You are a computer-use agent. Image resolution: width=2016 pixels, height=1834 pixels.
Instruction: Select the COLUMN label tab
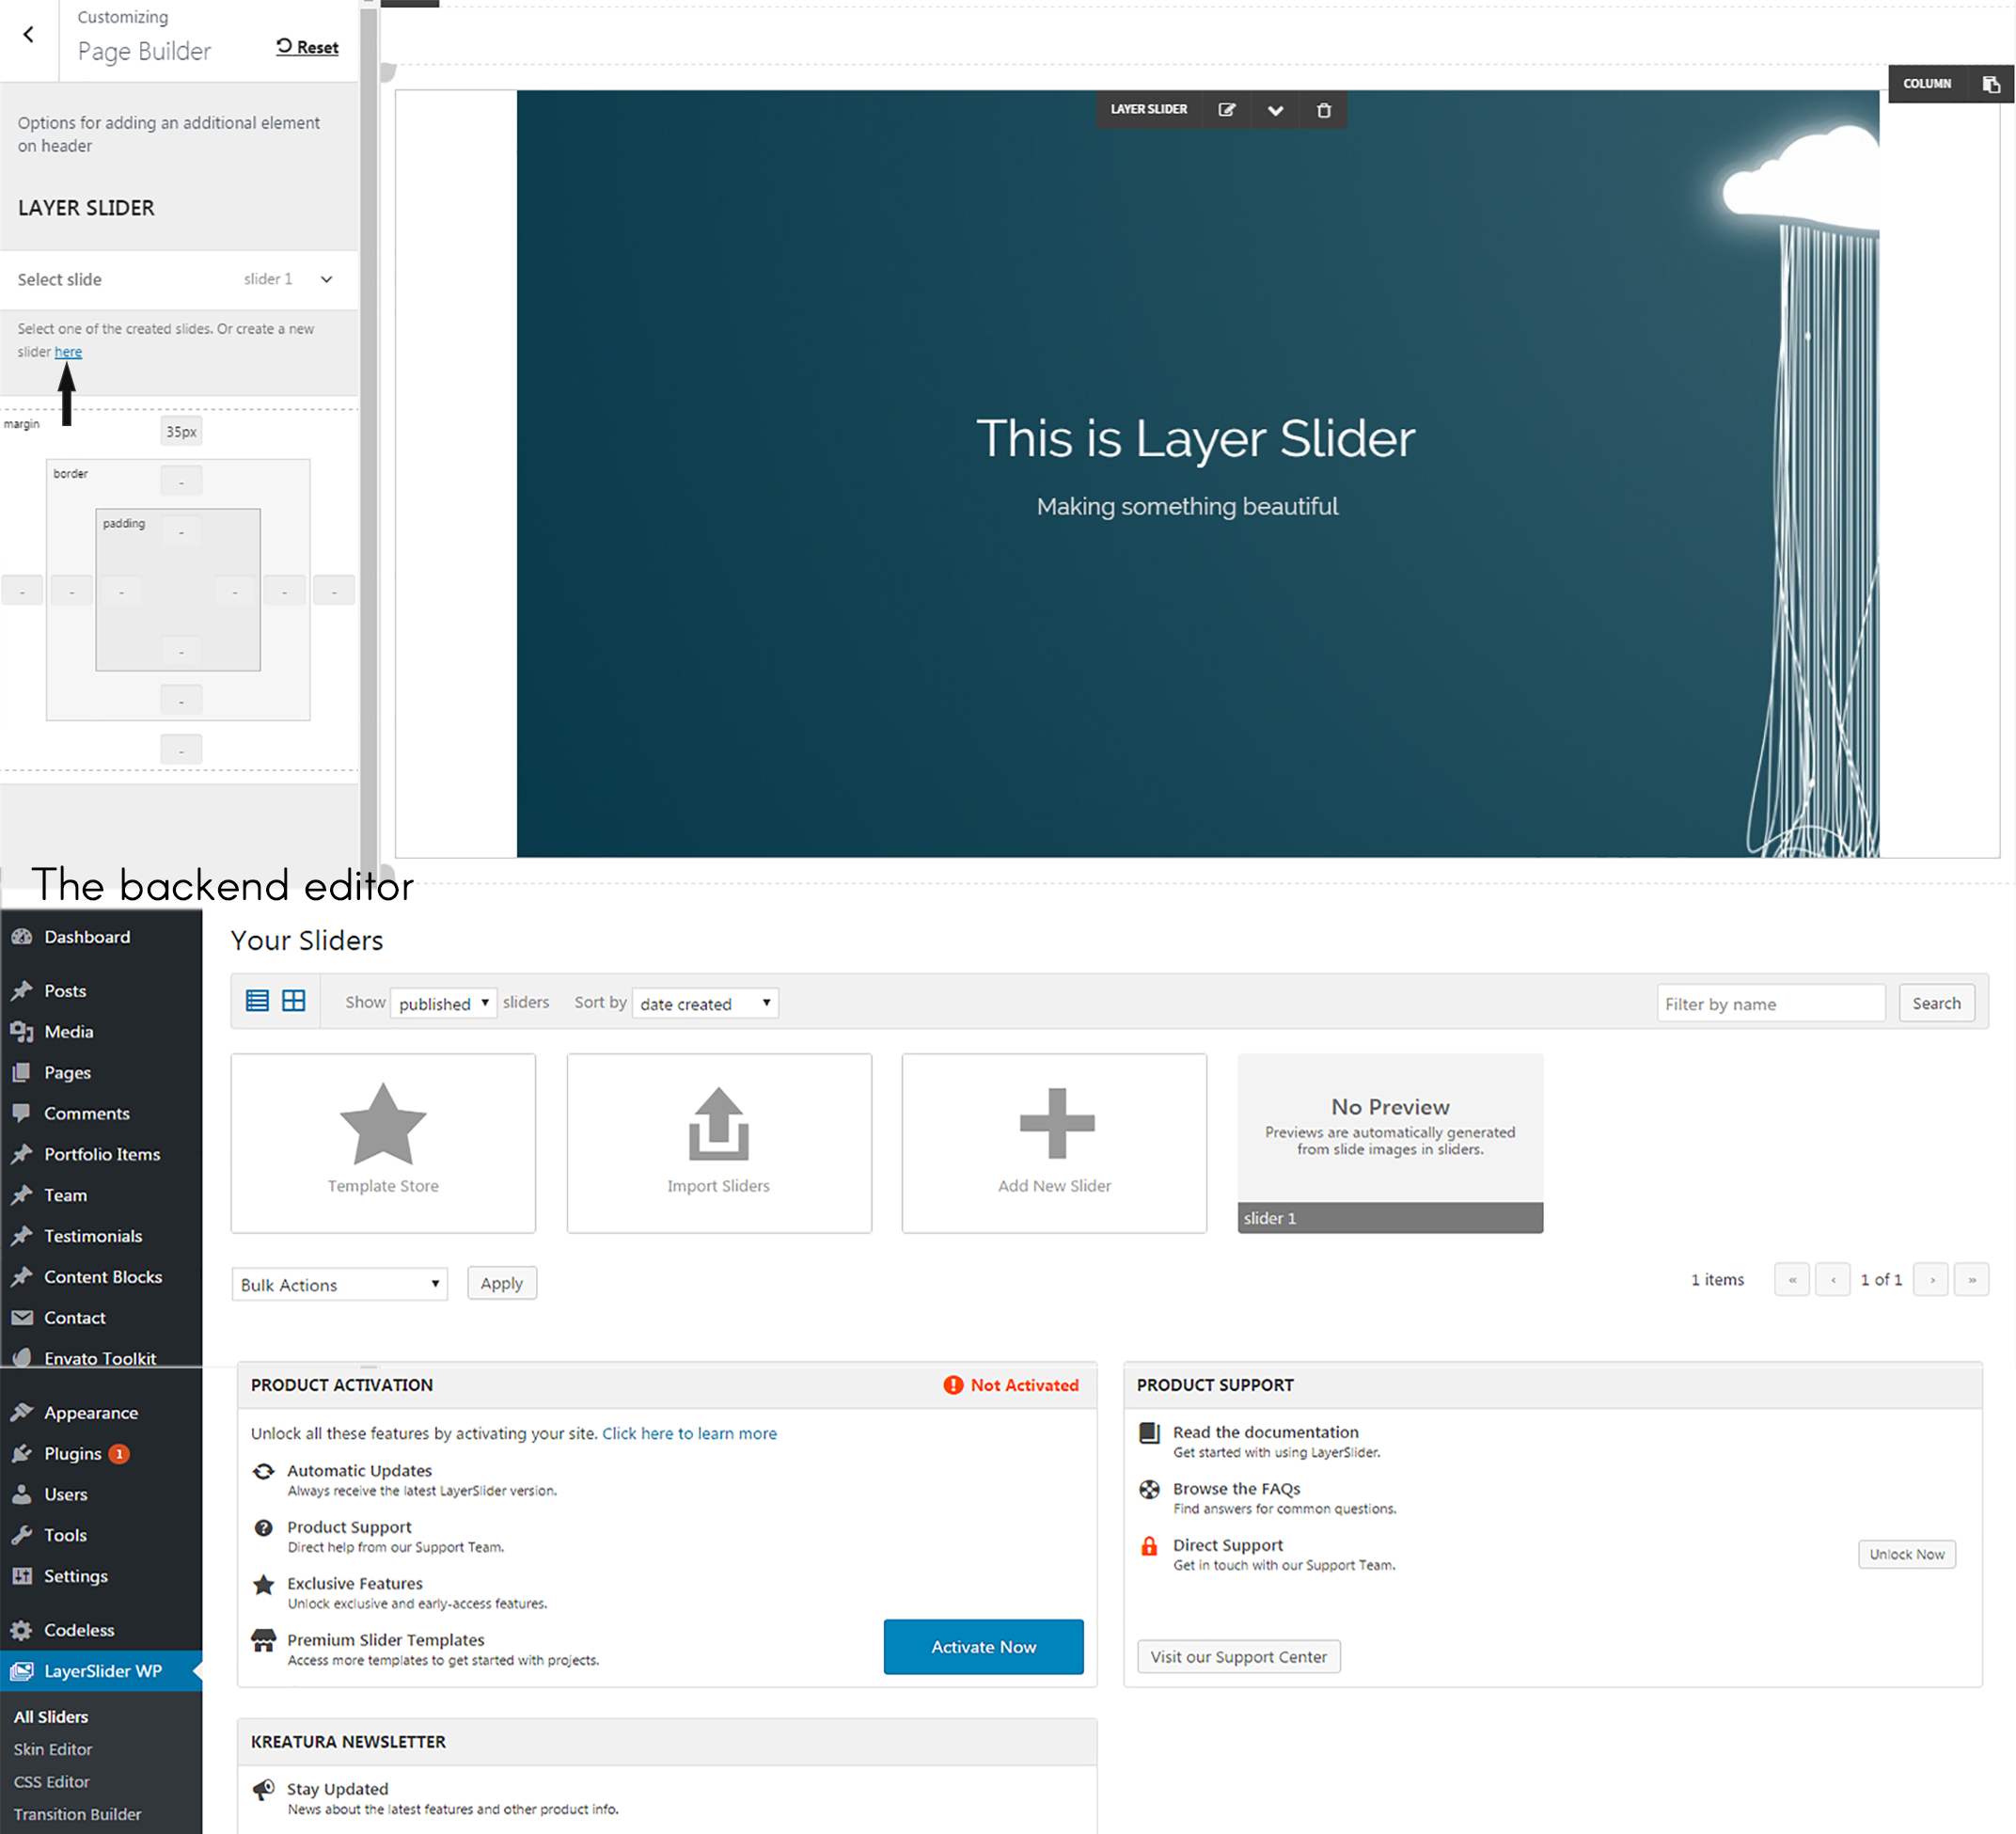point(1927,84)
